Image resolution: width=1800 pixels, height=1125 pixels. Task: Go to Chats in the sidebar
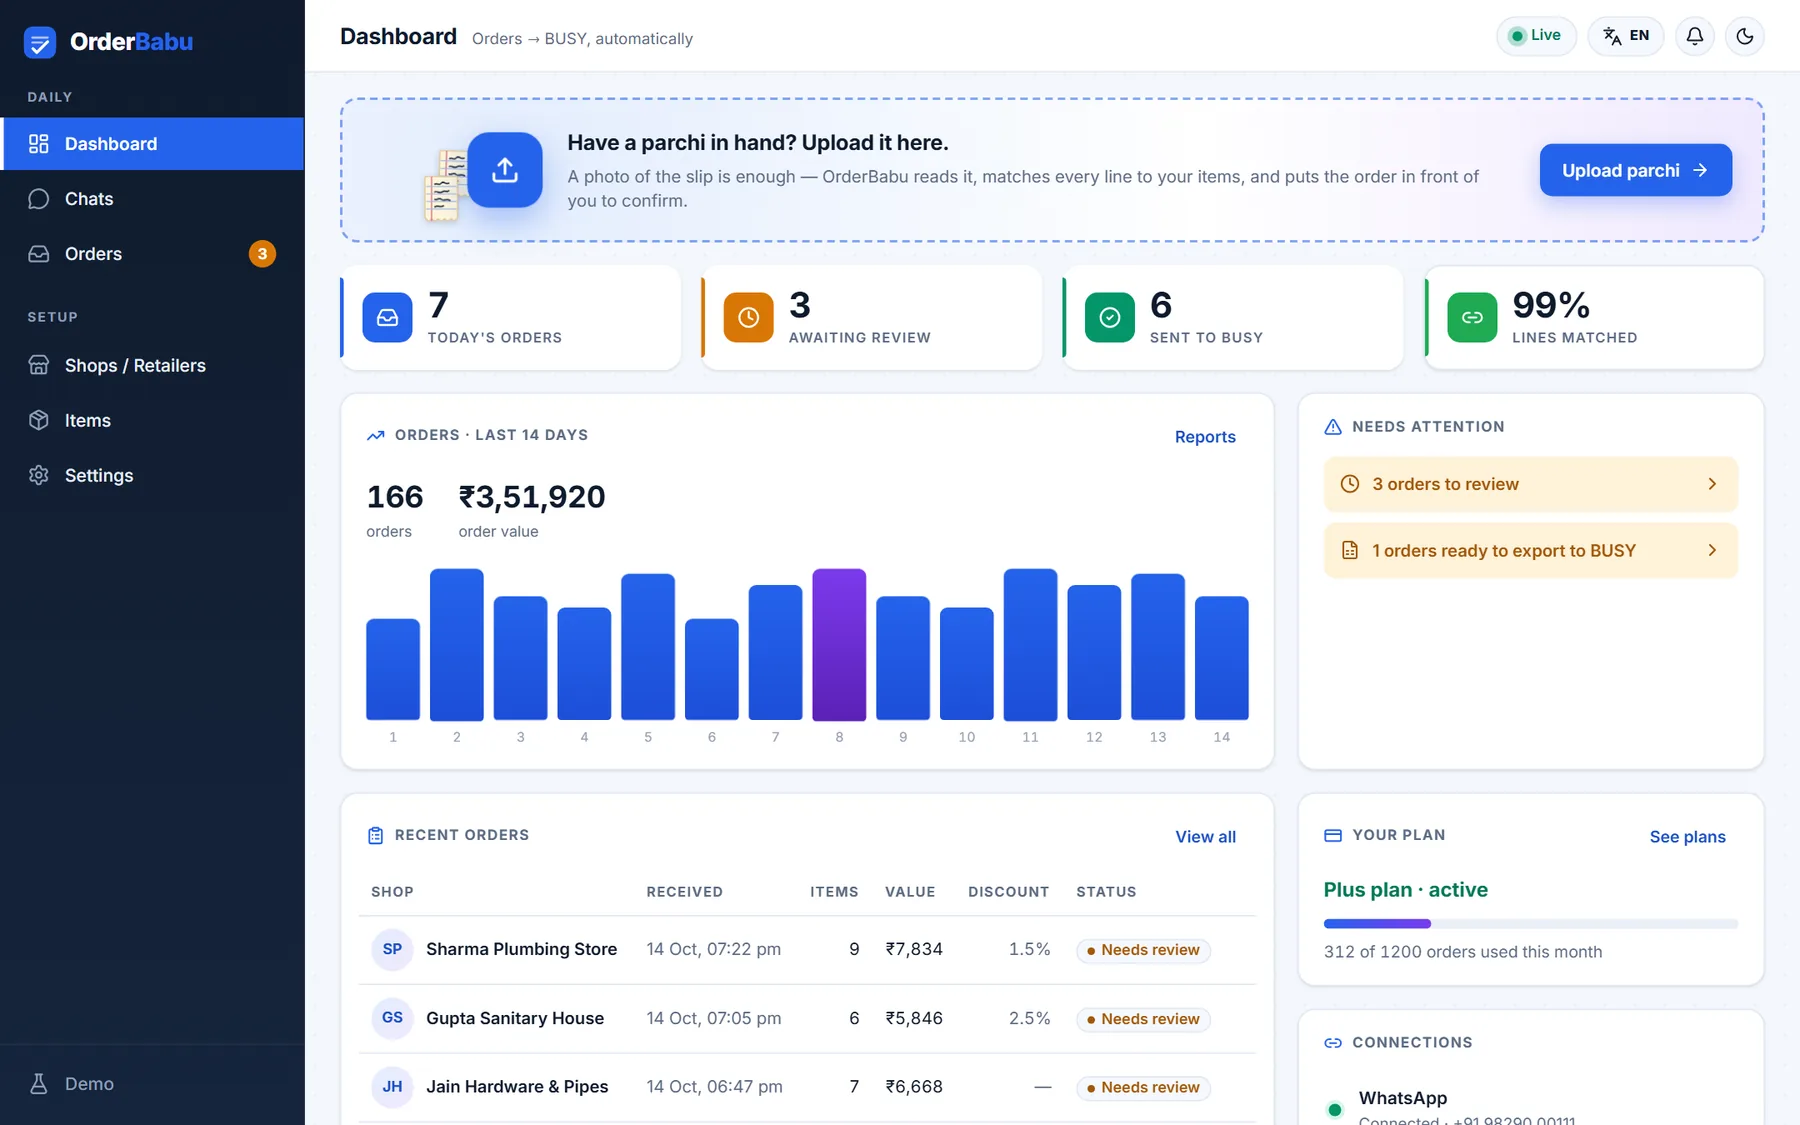[152, 199]
